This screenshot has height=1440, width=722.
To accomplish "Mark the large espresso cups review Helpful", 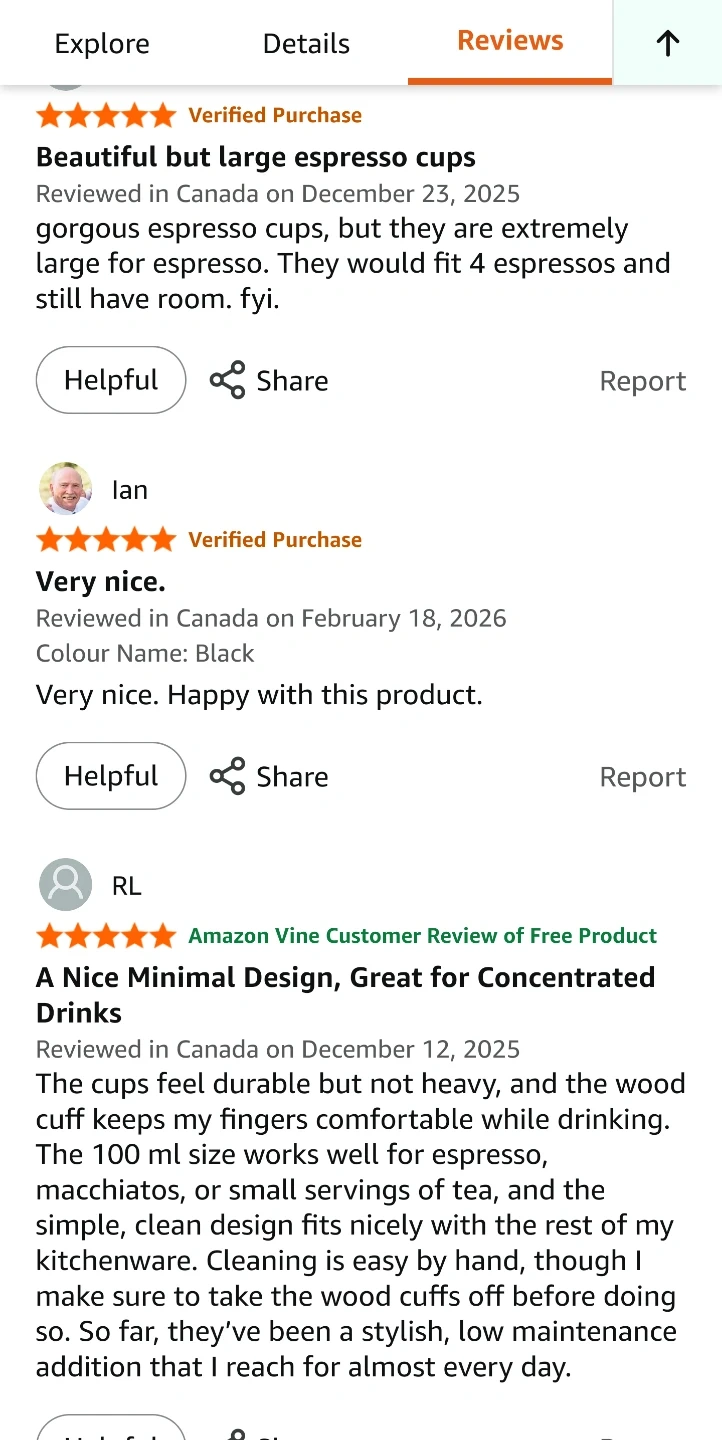I will tap(111, 380).
